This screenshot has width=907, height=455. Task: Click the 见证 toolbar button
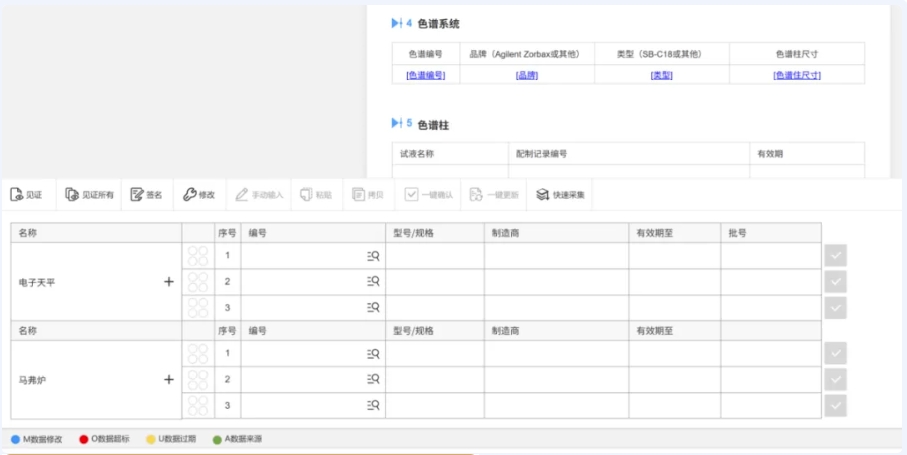(x=26, y=195)
